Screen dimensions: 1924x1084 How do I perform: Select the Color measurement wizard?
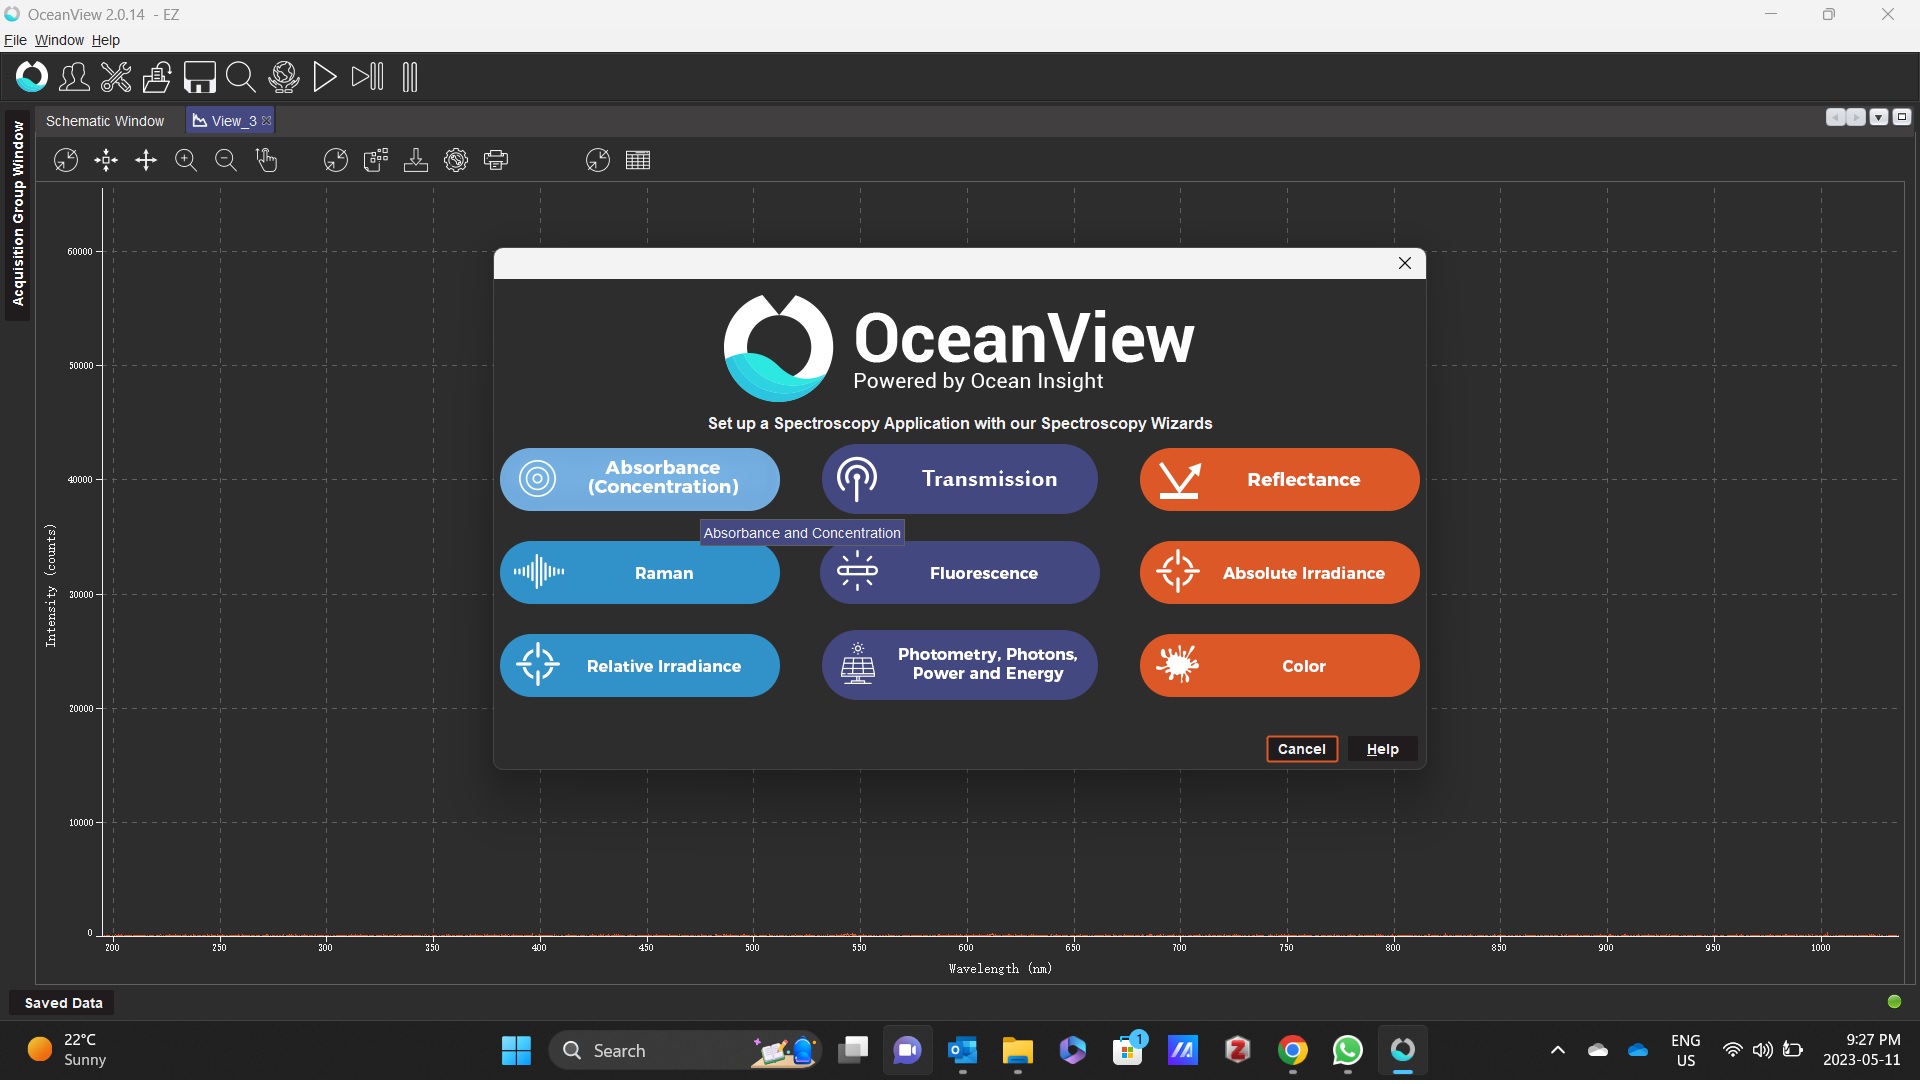1280,667
